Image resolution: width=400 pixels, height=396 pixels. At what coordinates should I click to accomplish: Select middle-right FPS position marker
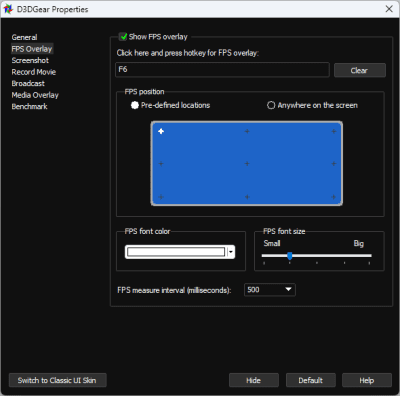click(334, 164)
